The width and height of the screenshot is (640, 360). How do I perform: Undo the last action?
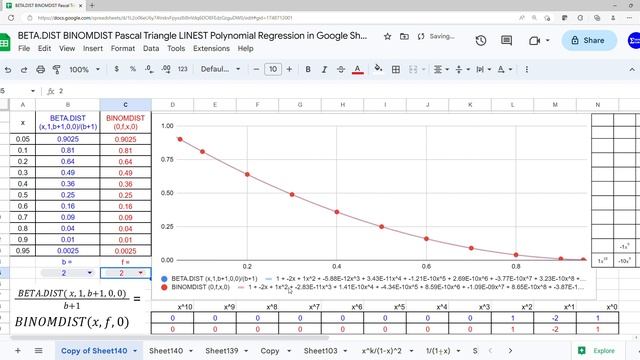[x=8, y=70]
